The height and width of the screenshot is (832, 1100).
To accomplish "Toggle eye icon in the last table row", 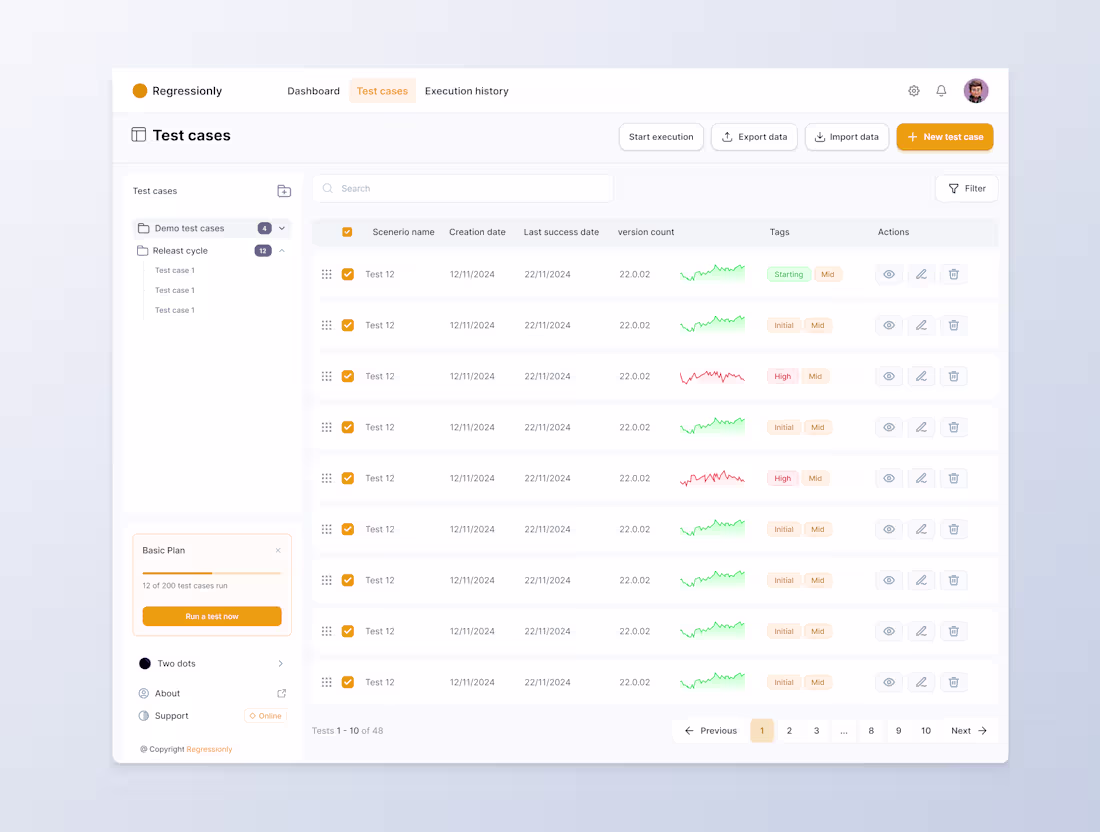I will coord(889,682).
